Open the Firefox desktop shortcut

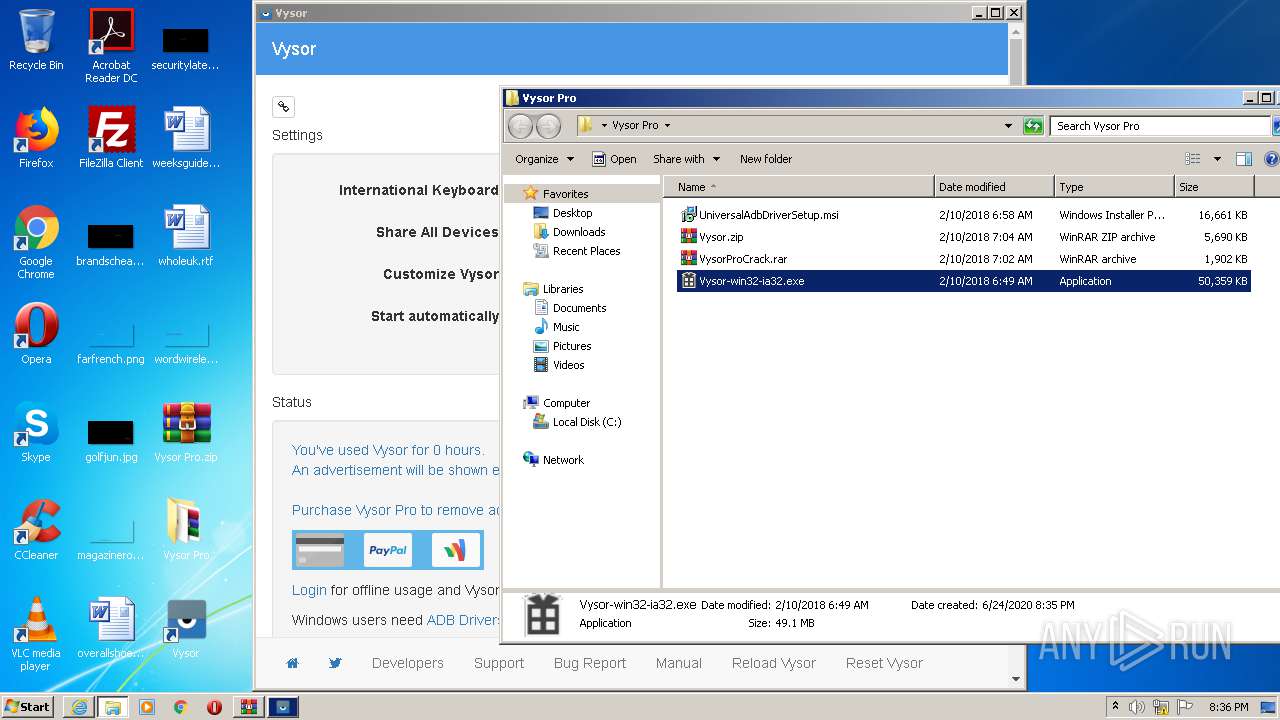pos(36,138)
